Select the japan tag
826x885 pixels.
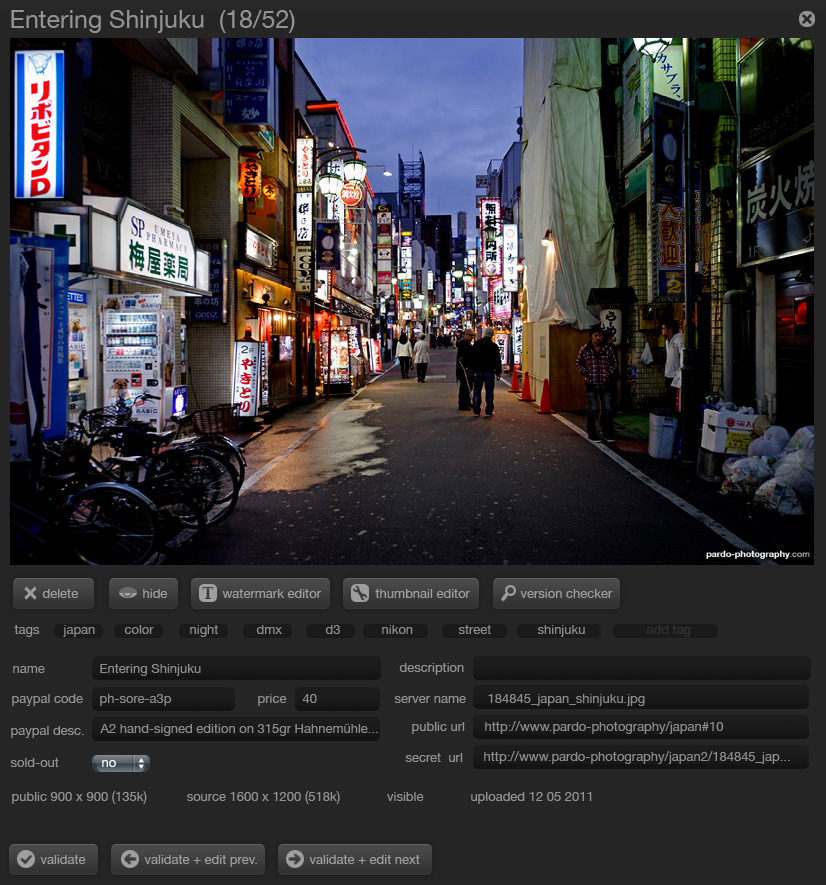(x=79, y=630)
